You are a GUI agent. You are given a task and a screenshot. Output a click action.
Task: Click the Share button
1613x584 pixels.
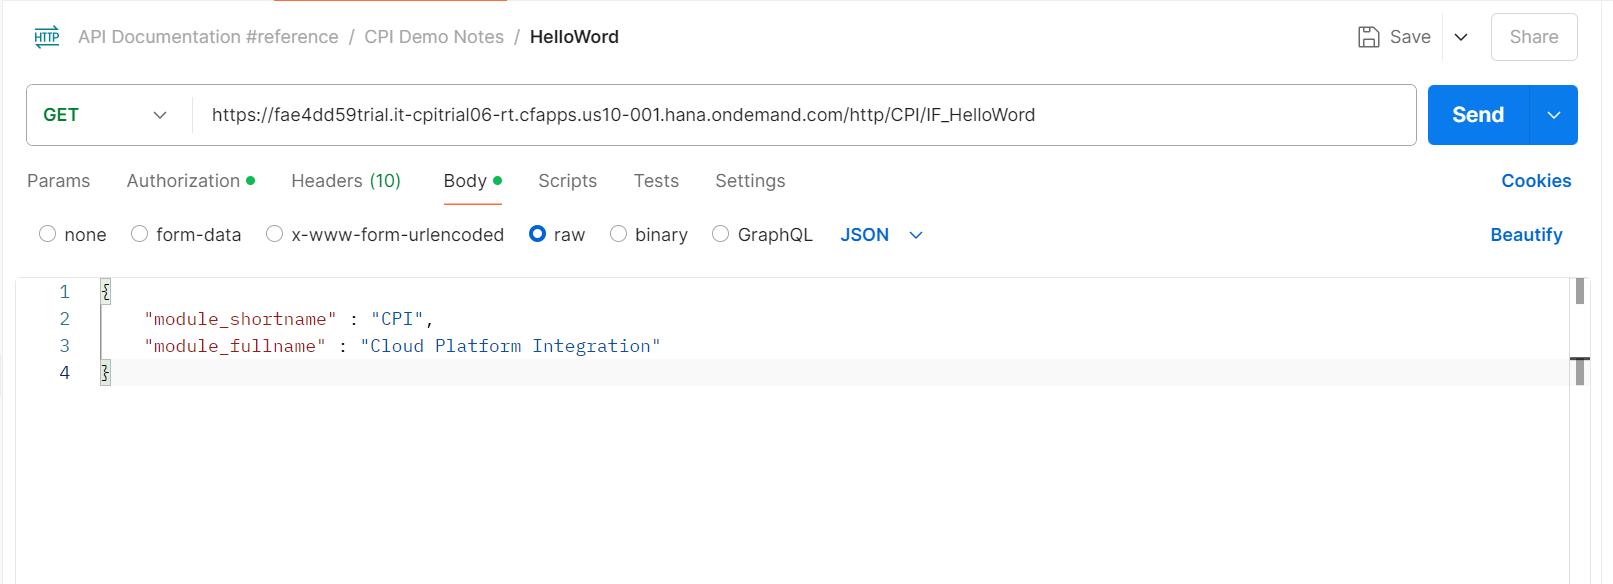1533,37
